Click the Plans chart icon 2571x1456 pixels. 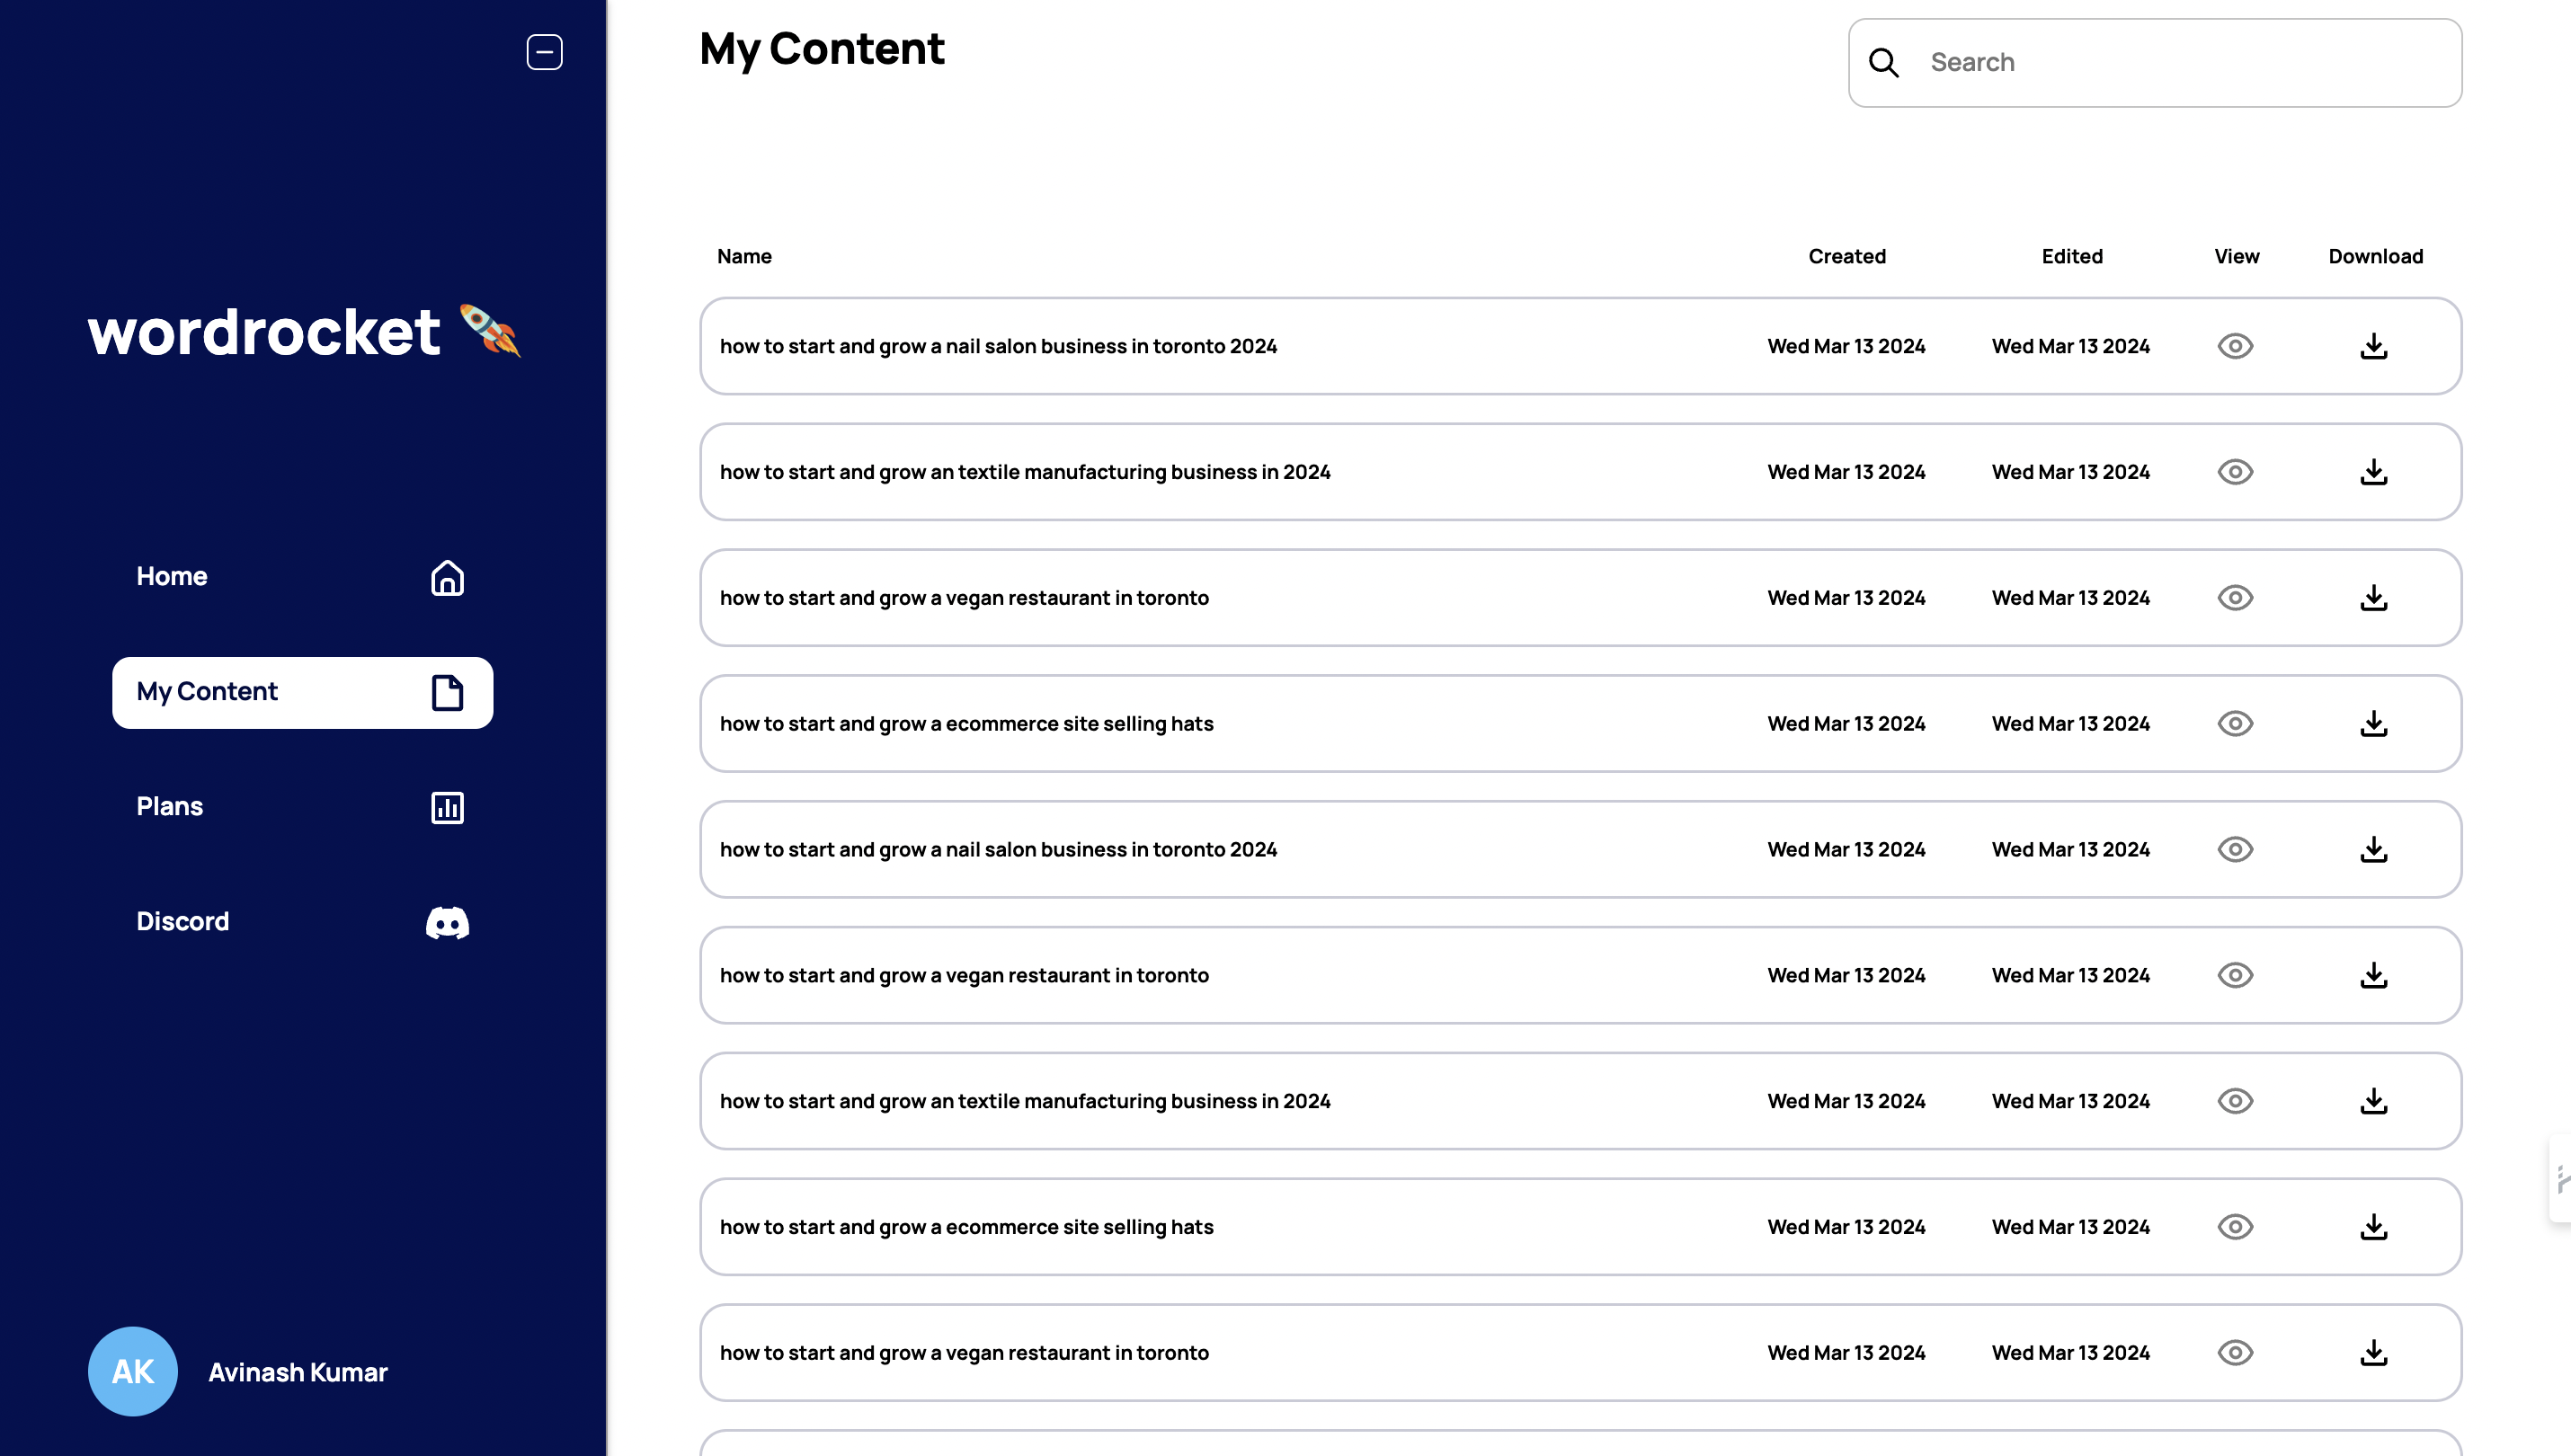tap(447, 807)
